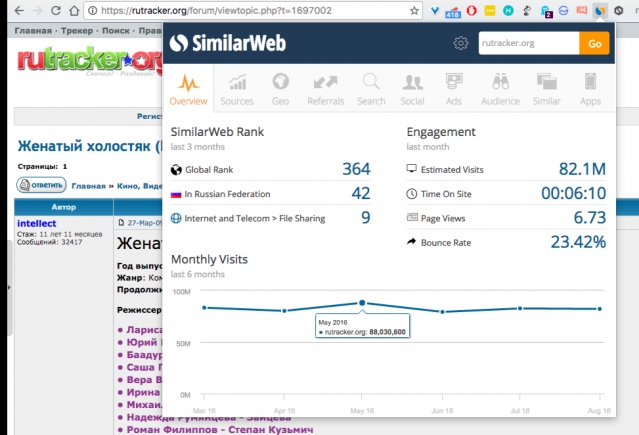Viewport: 639px width, 435px height.
Task: Open the mail extension showing 418
Action: (x=453, y=12)
